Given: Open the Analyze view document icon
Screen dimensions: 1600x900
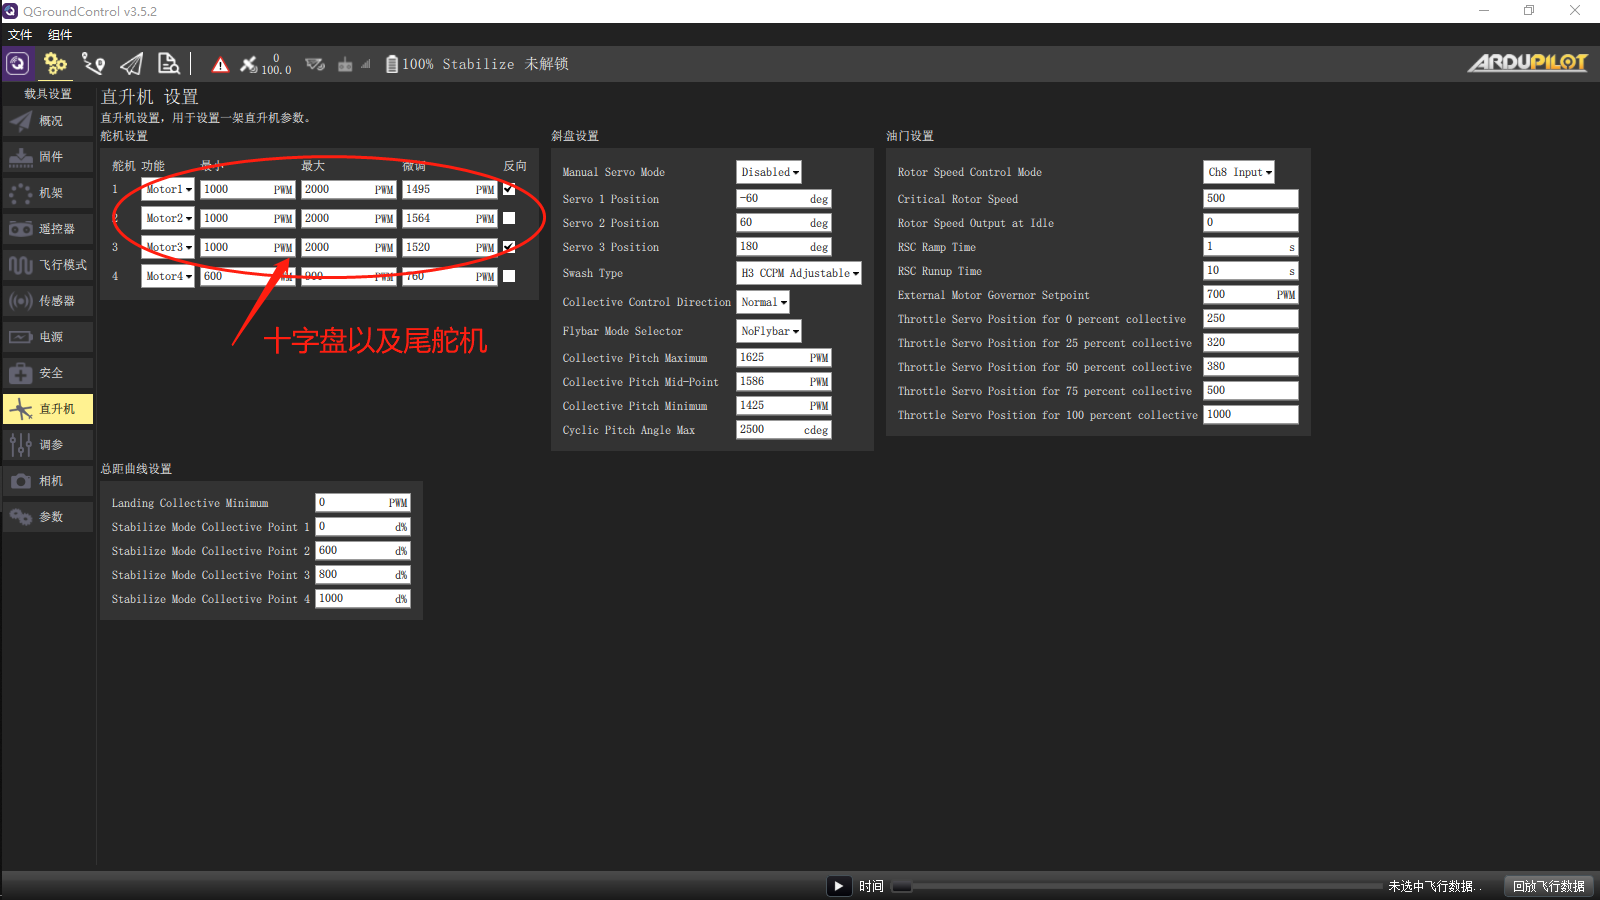Looking at the screenshot, I should tap(169, 64).
